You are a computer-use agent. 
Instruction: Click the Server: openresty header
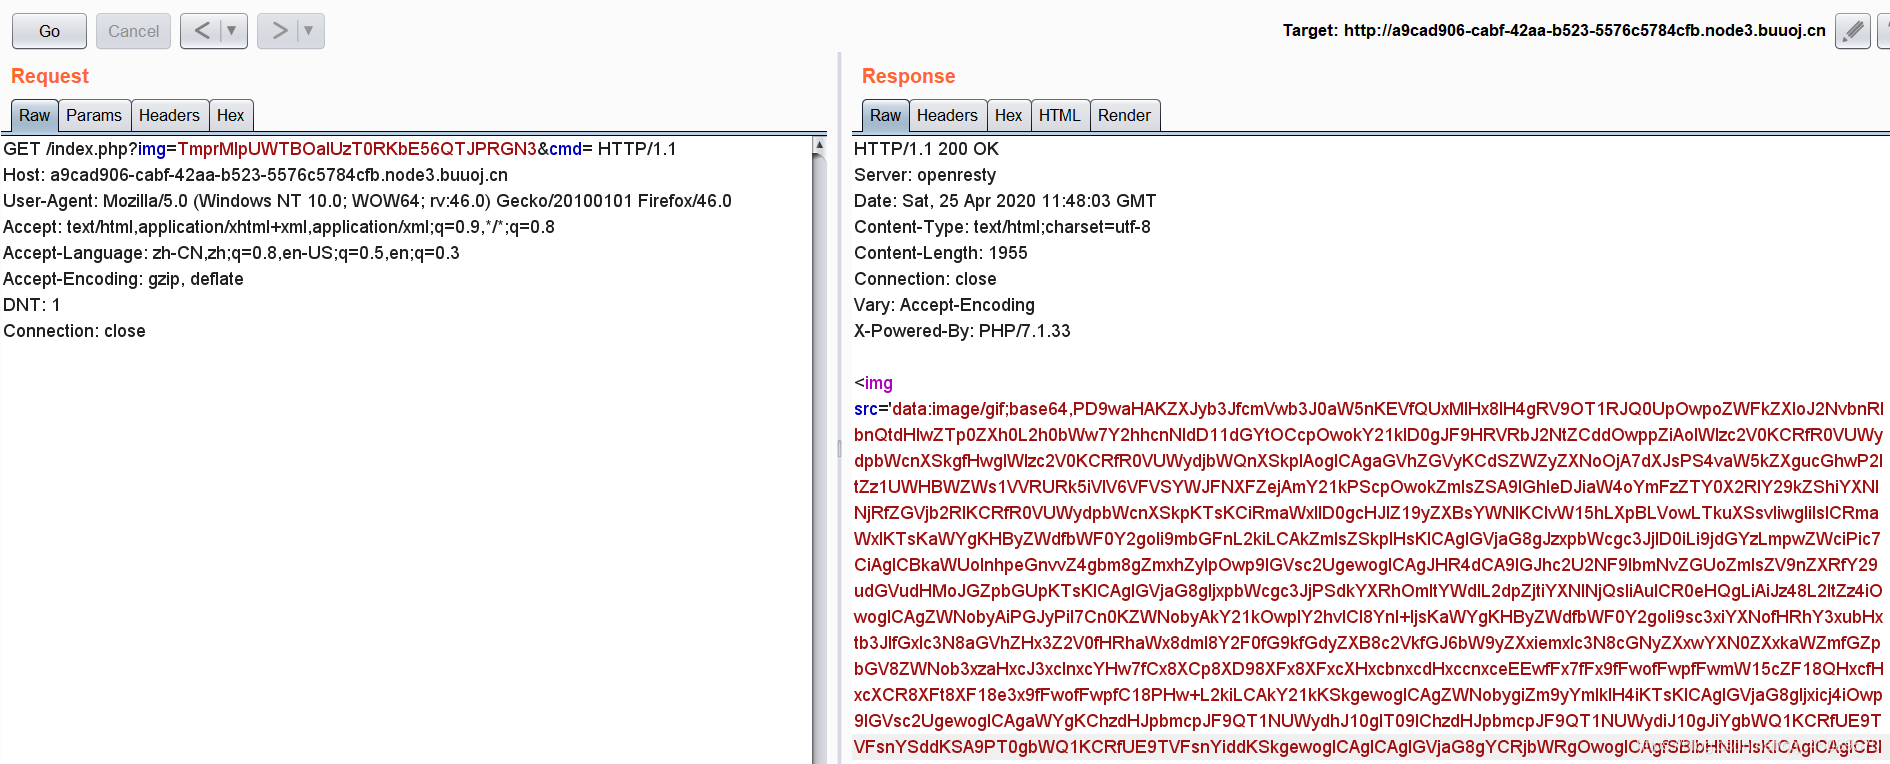(x=925, y=175)
